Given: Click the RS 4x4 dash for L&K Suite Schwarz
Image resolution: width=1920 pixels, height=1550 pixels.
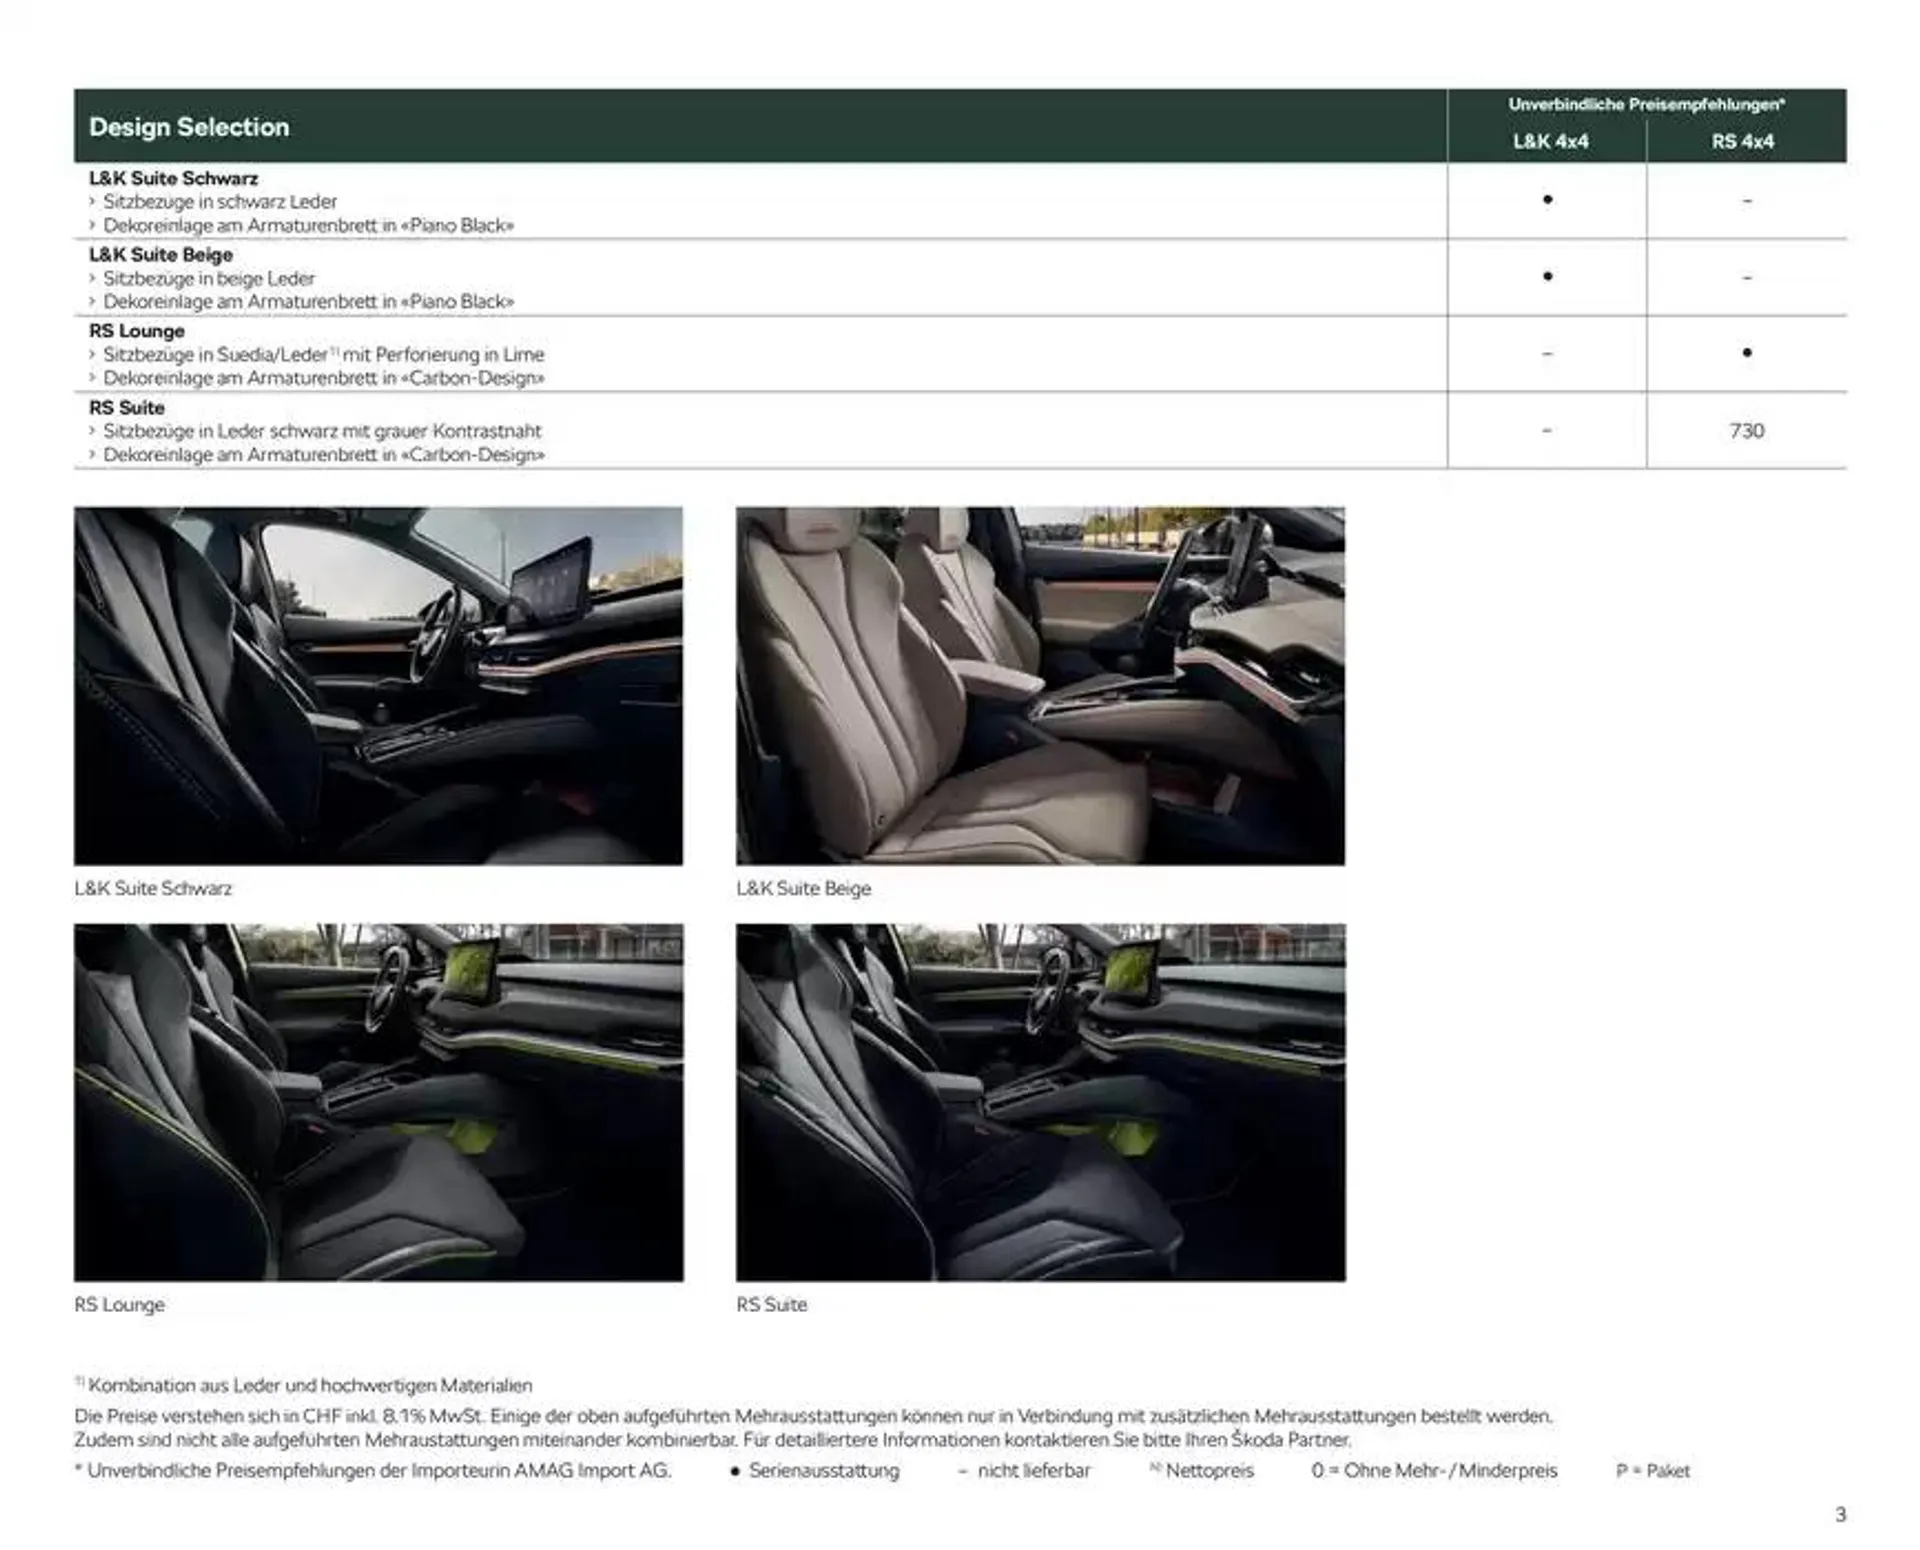Looking at the screenshot, I should click(1746, 201).
